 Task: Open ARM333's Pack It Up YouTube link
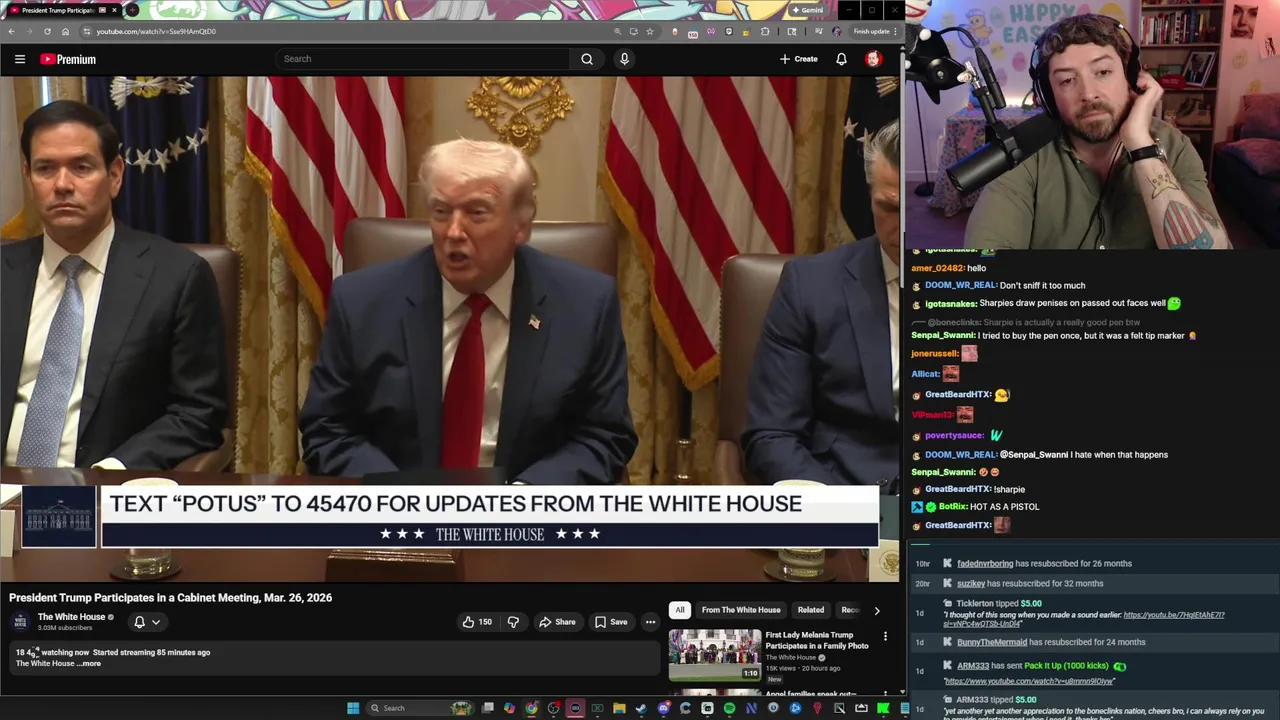click(x=1029, y=681)
